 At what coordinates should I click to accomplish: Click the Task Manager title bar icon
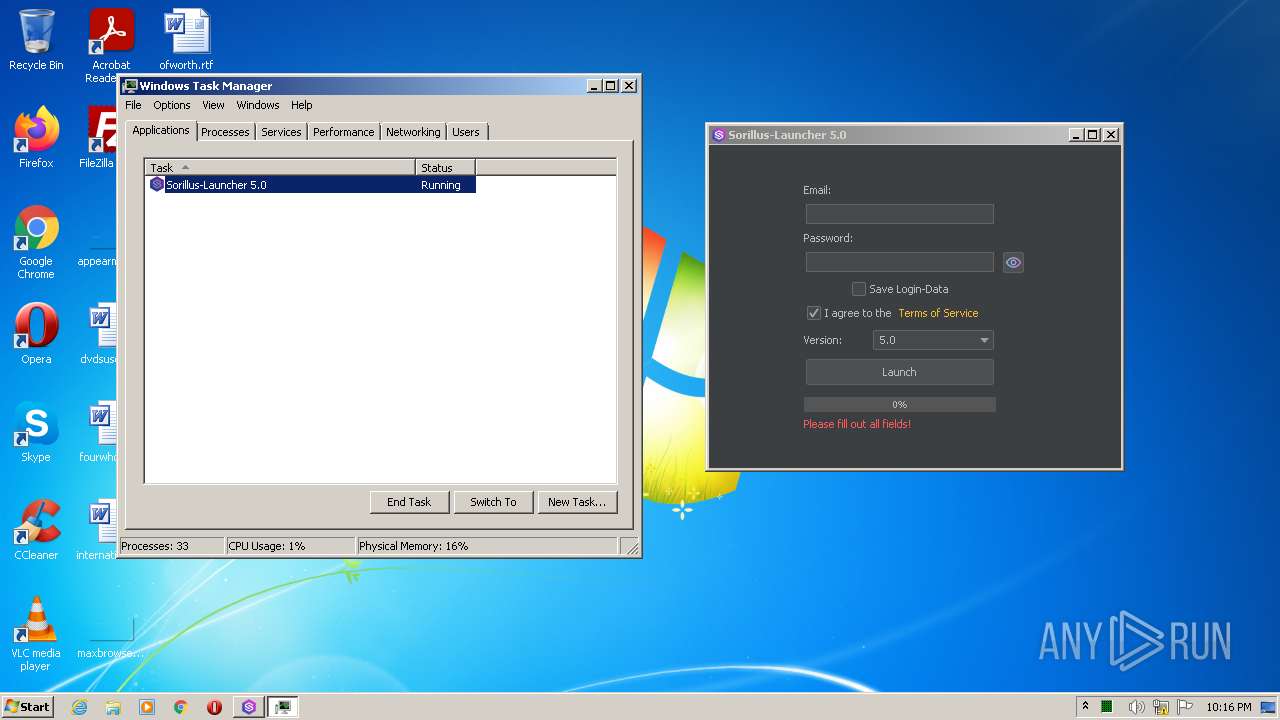click(130, 86)
